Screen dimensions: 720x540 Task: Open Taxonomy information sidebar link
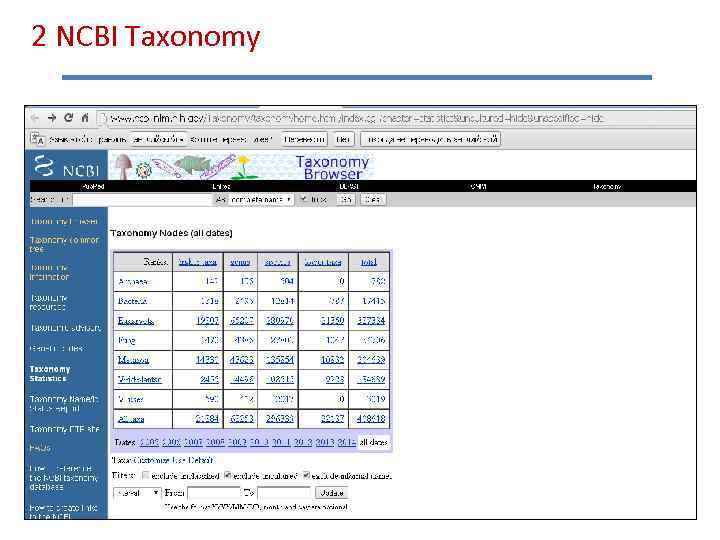click(50, 272)
